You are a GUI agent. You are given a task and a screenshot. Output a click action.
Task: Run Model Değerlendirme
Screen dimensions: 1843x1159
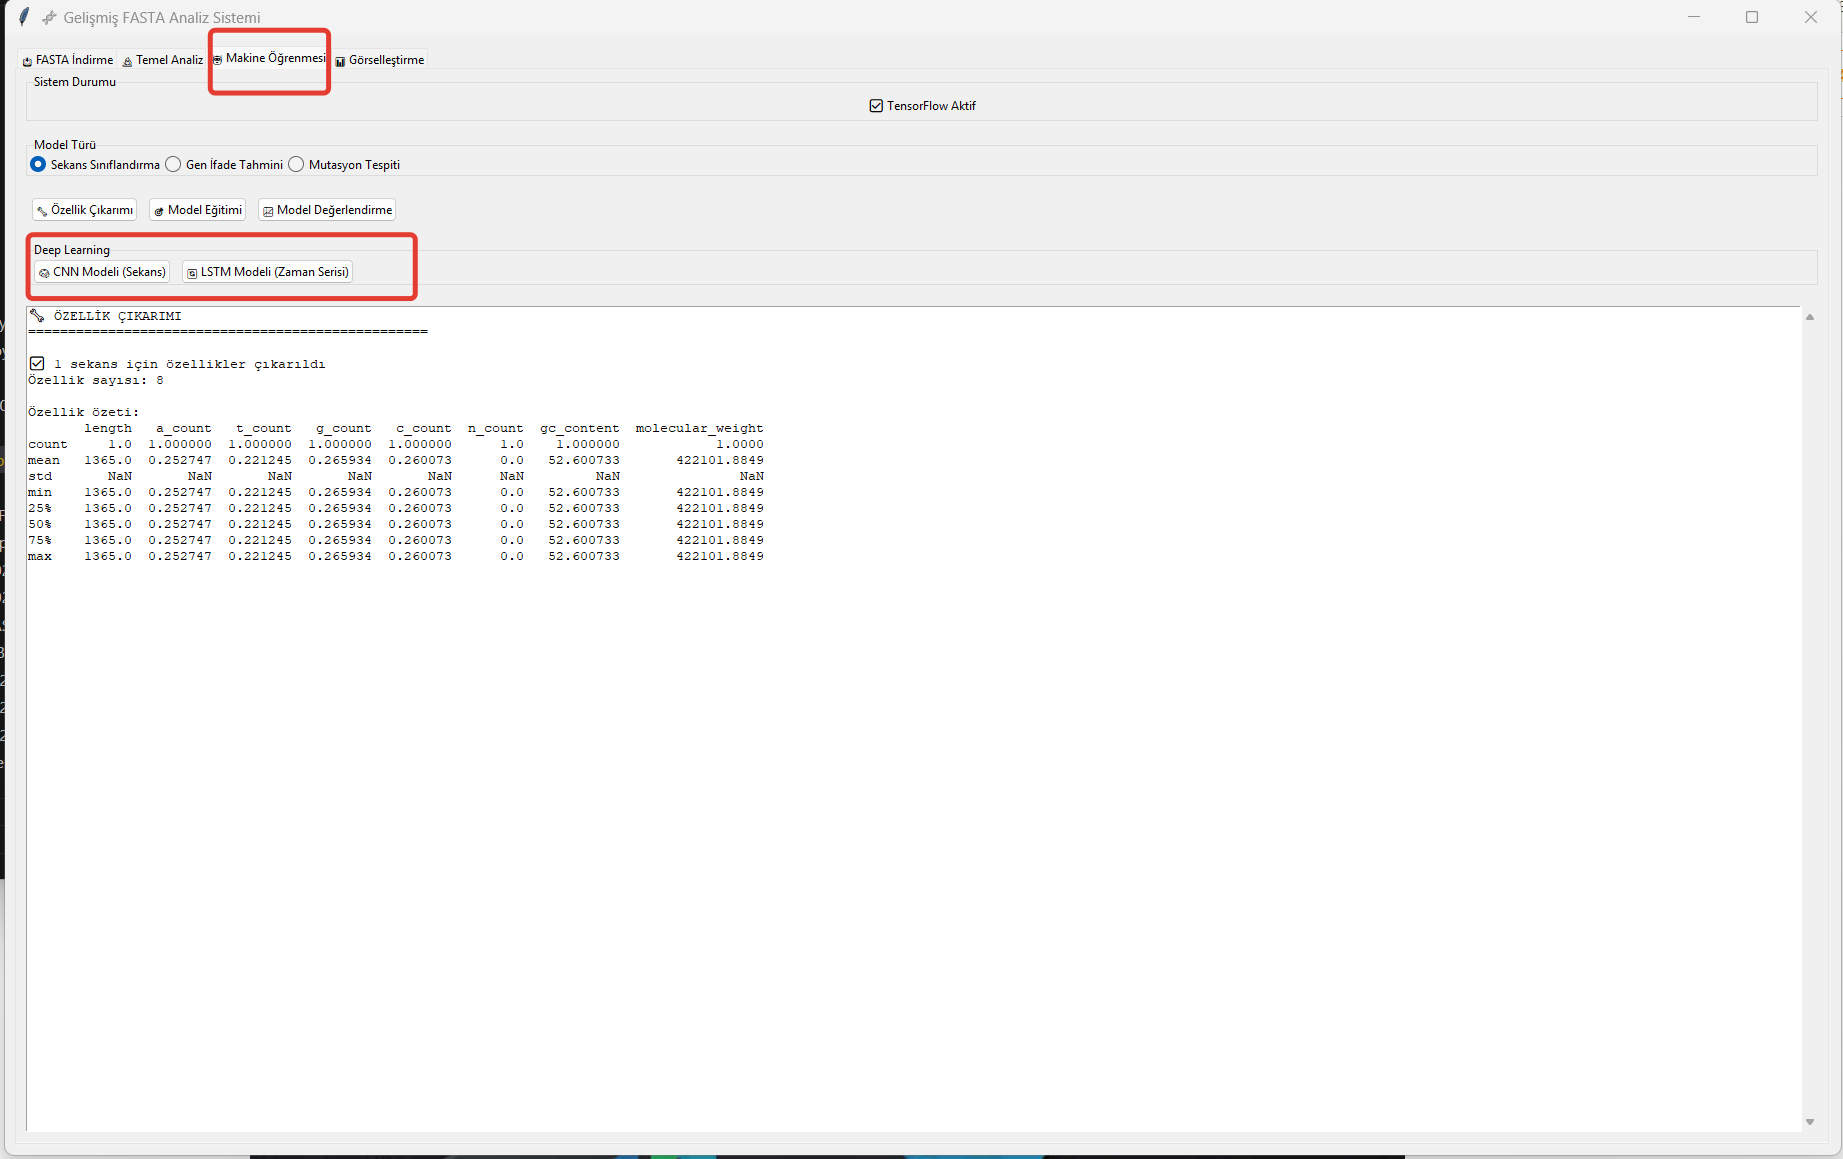(x=327, y=210)
